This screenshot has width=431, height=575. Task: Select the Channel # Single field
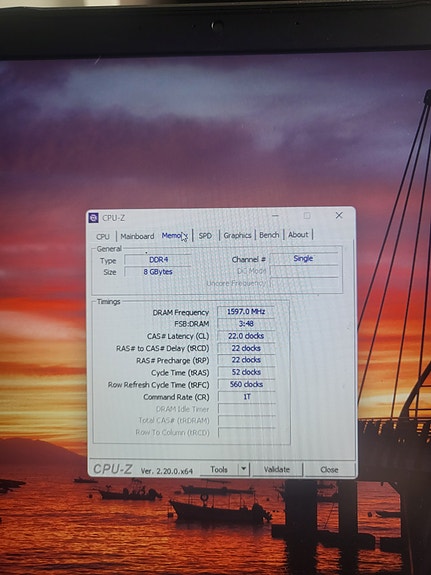[x=304, y=259]
